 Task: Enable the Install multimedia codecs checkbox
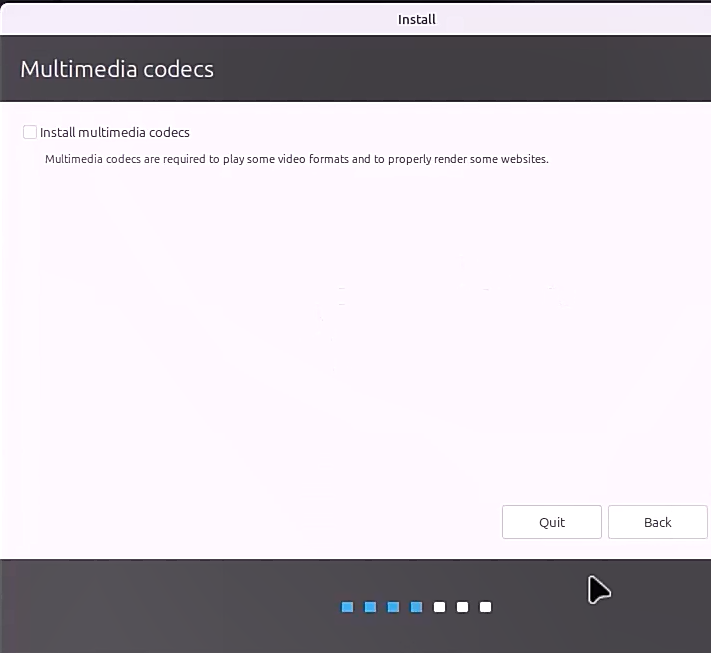[30, 132]
